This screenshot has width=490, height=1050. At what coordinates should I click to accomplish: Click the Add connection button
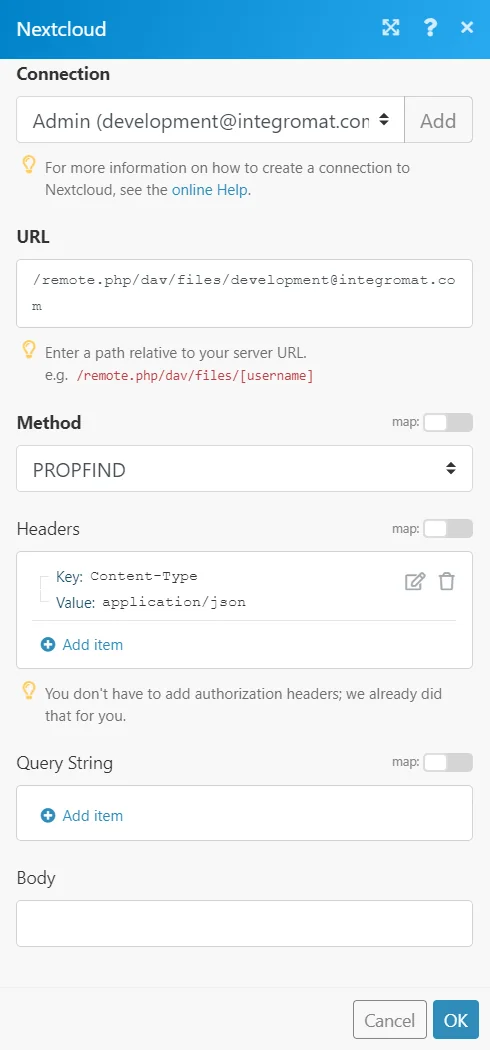pos(438,120)
